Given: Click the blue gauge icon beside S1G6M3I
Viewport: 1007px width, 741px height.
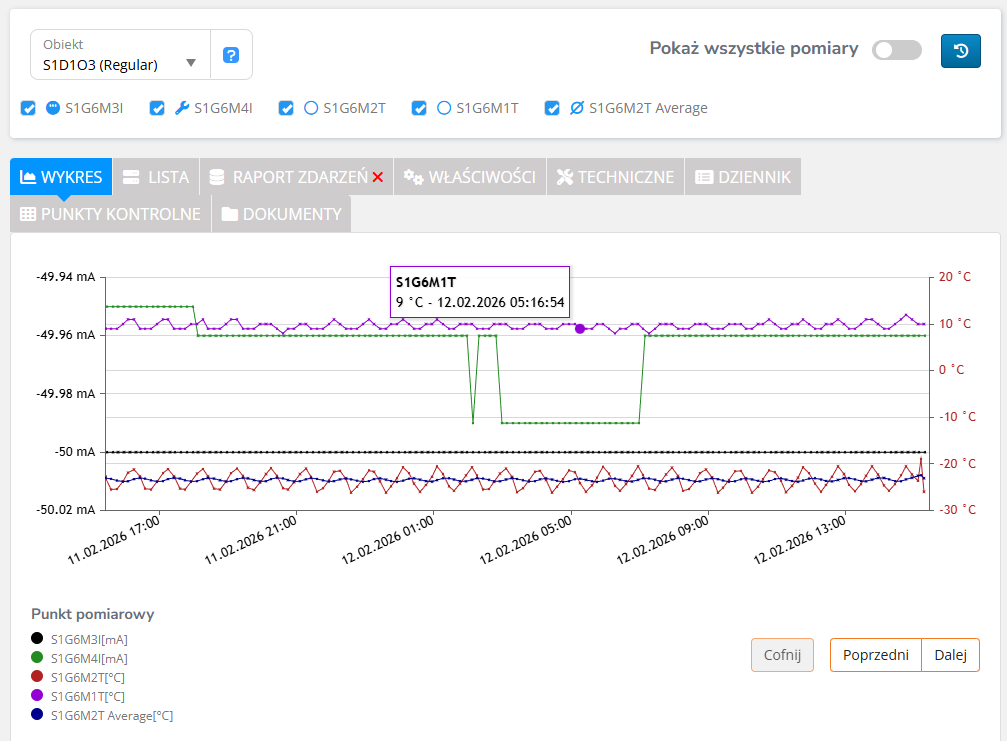Looking at the screenshot, I should pos(54,108).
